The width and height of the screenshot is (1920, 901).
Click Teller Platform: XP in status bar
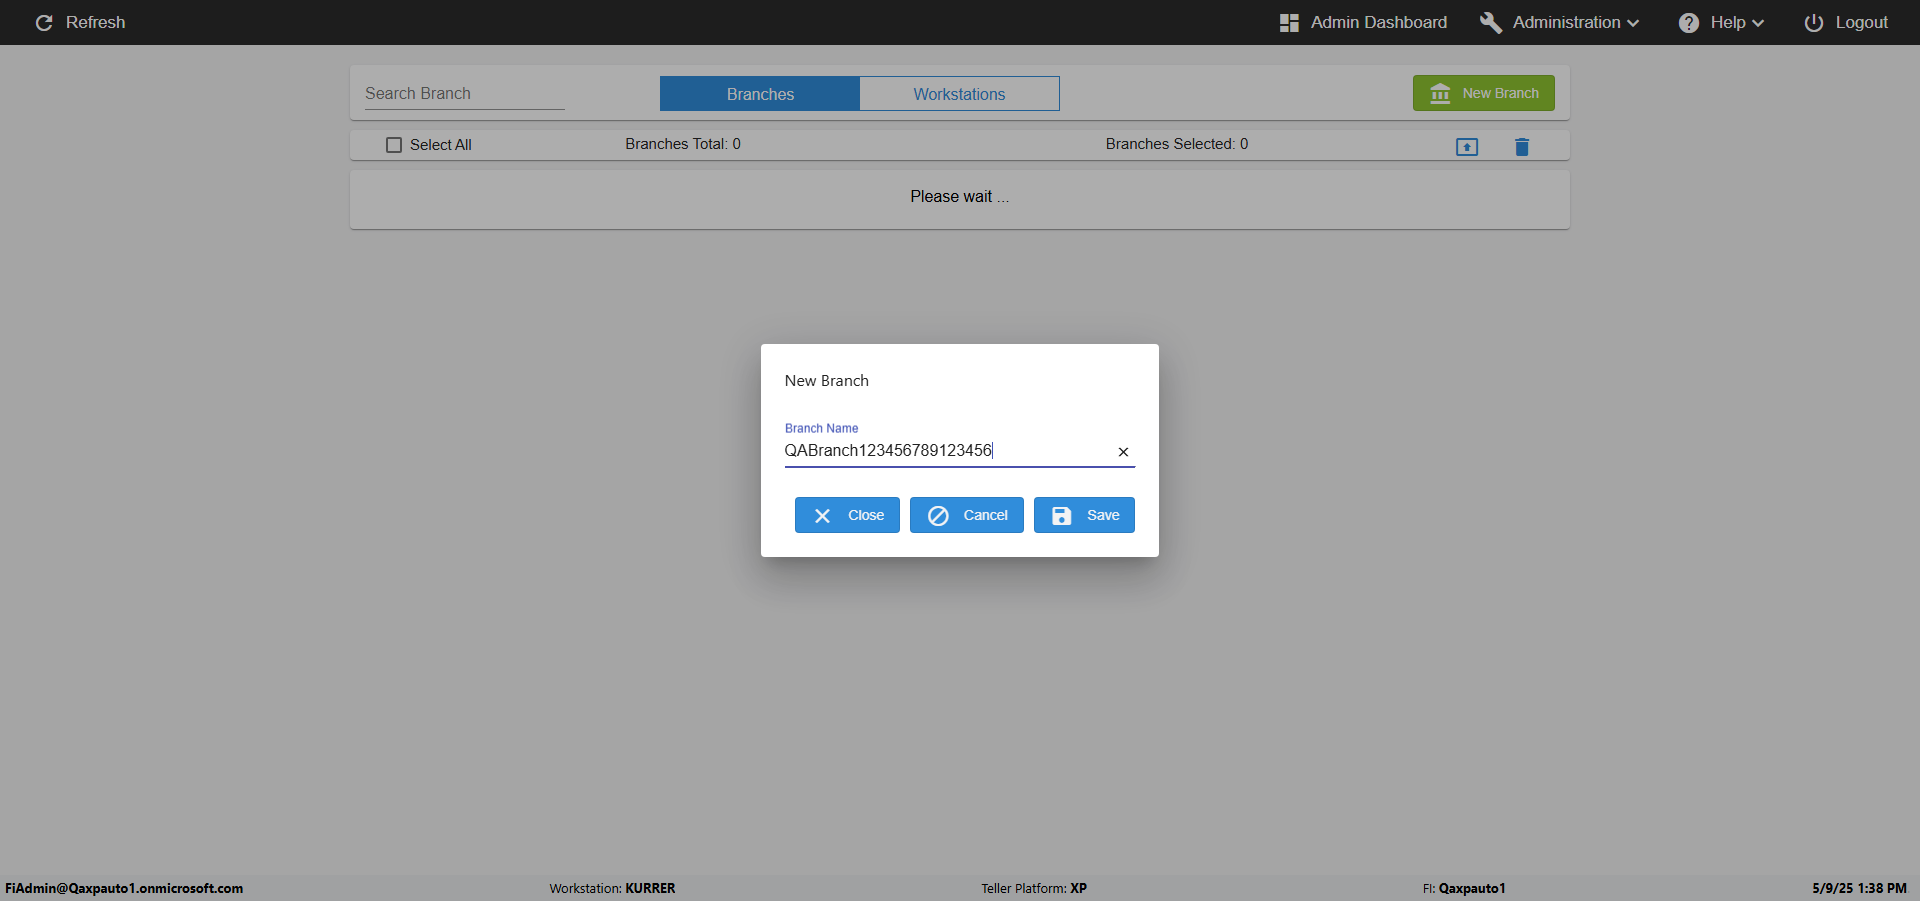point(1034,888)
